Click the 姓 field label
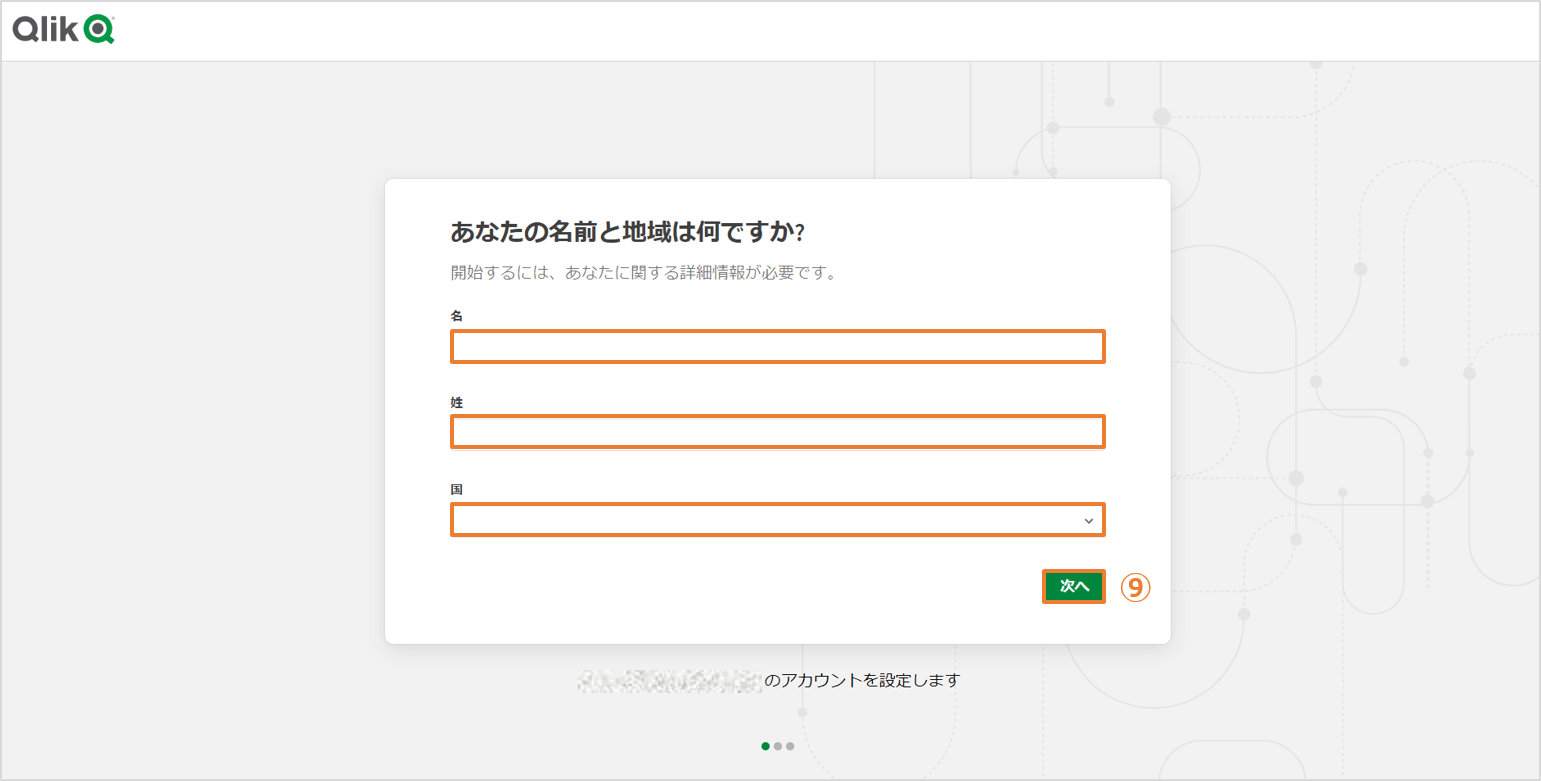 (457, 402)
